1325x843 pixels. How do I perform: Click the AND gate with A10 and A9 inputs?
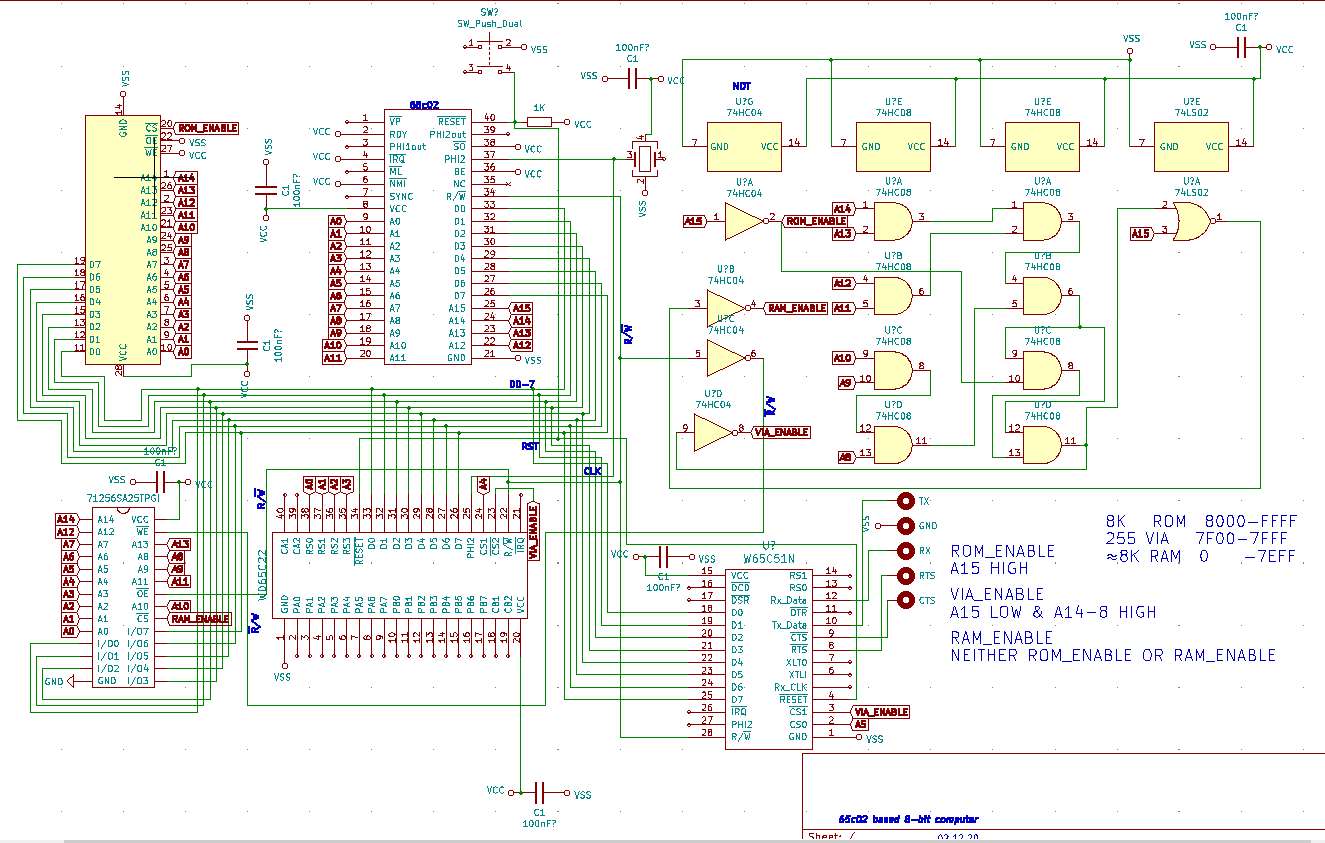coord(891,370)
